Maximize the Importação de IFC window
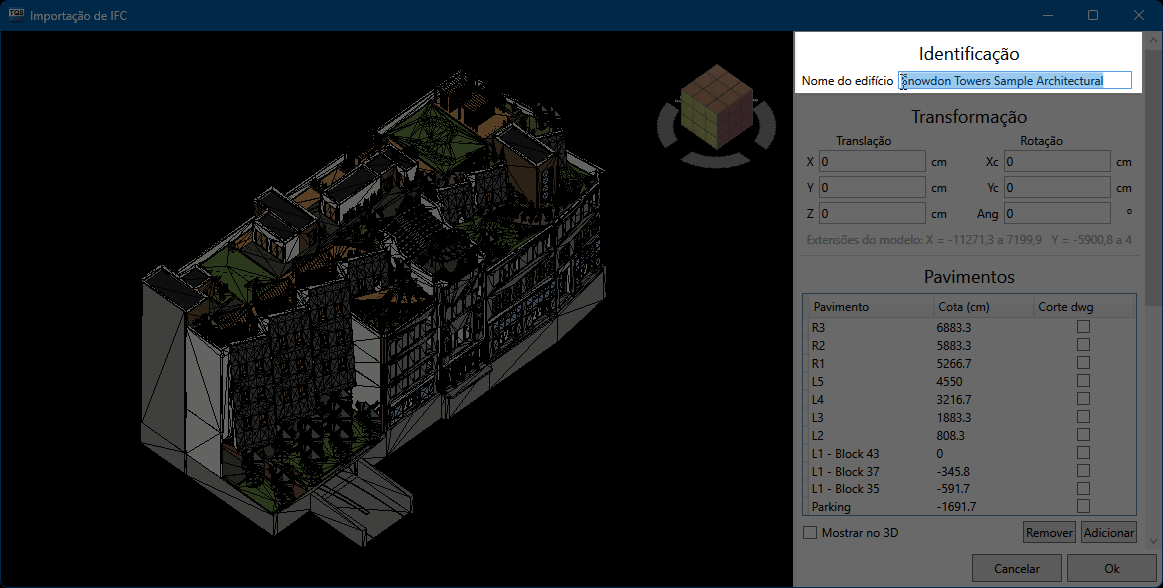This screenshot has width=1163, height=588. click(x=1093, y=15)
